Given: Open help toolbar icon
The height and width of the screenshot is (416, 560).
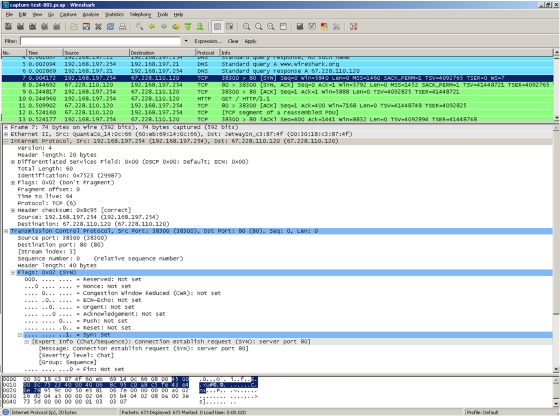Looking at the screenshot, I should click(354, 26).
